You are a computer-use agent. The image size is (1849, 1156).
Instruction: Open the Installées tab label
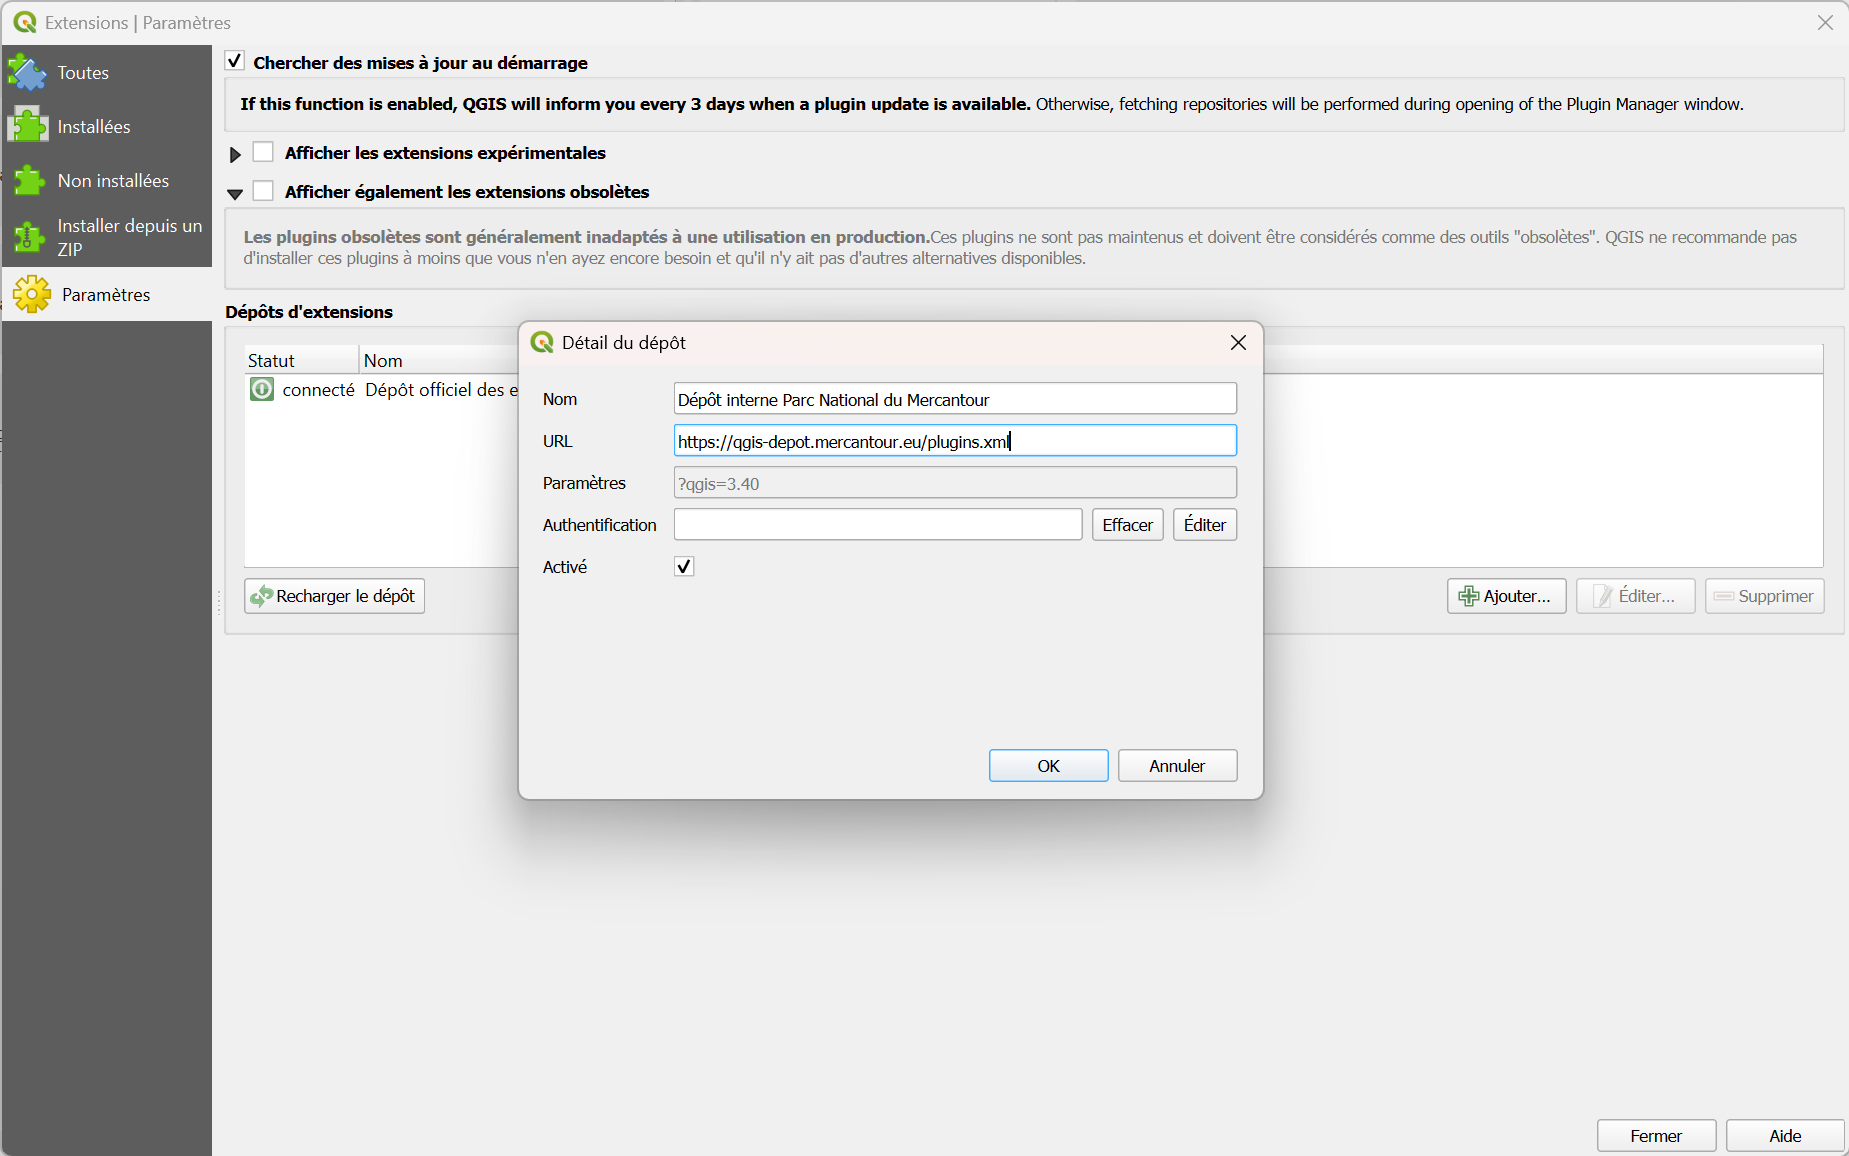94,127
